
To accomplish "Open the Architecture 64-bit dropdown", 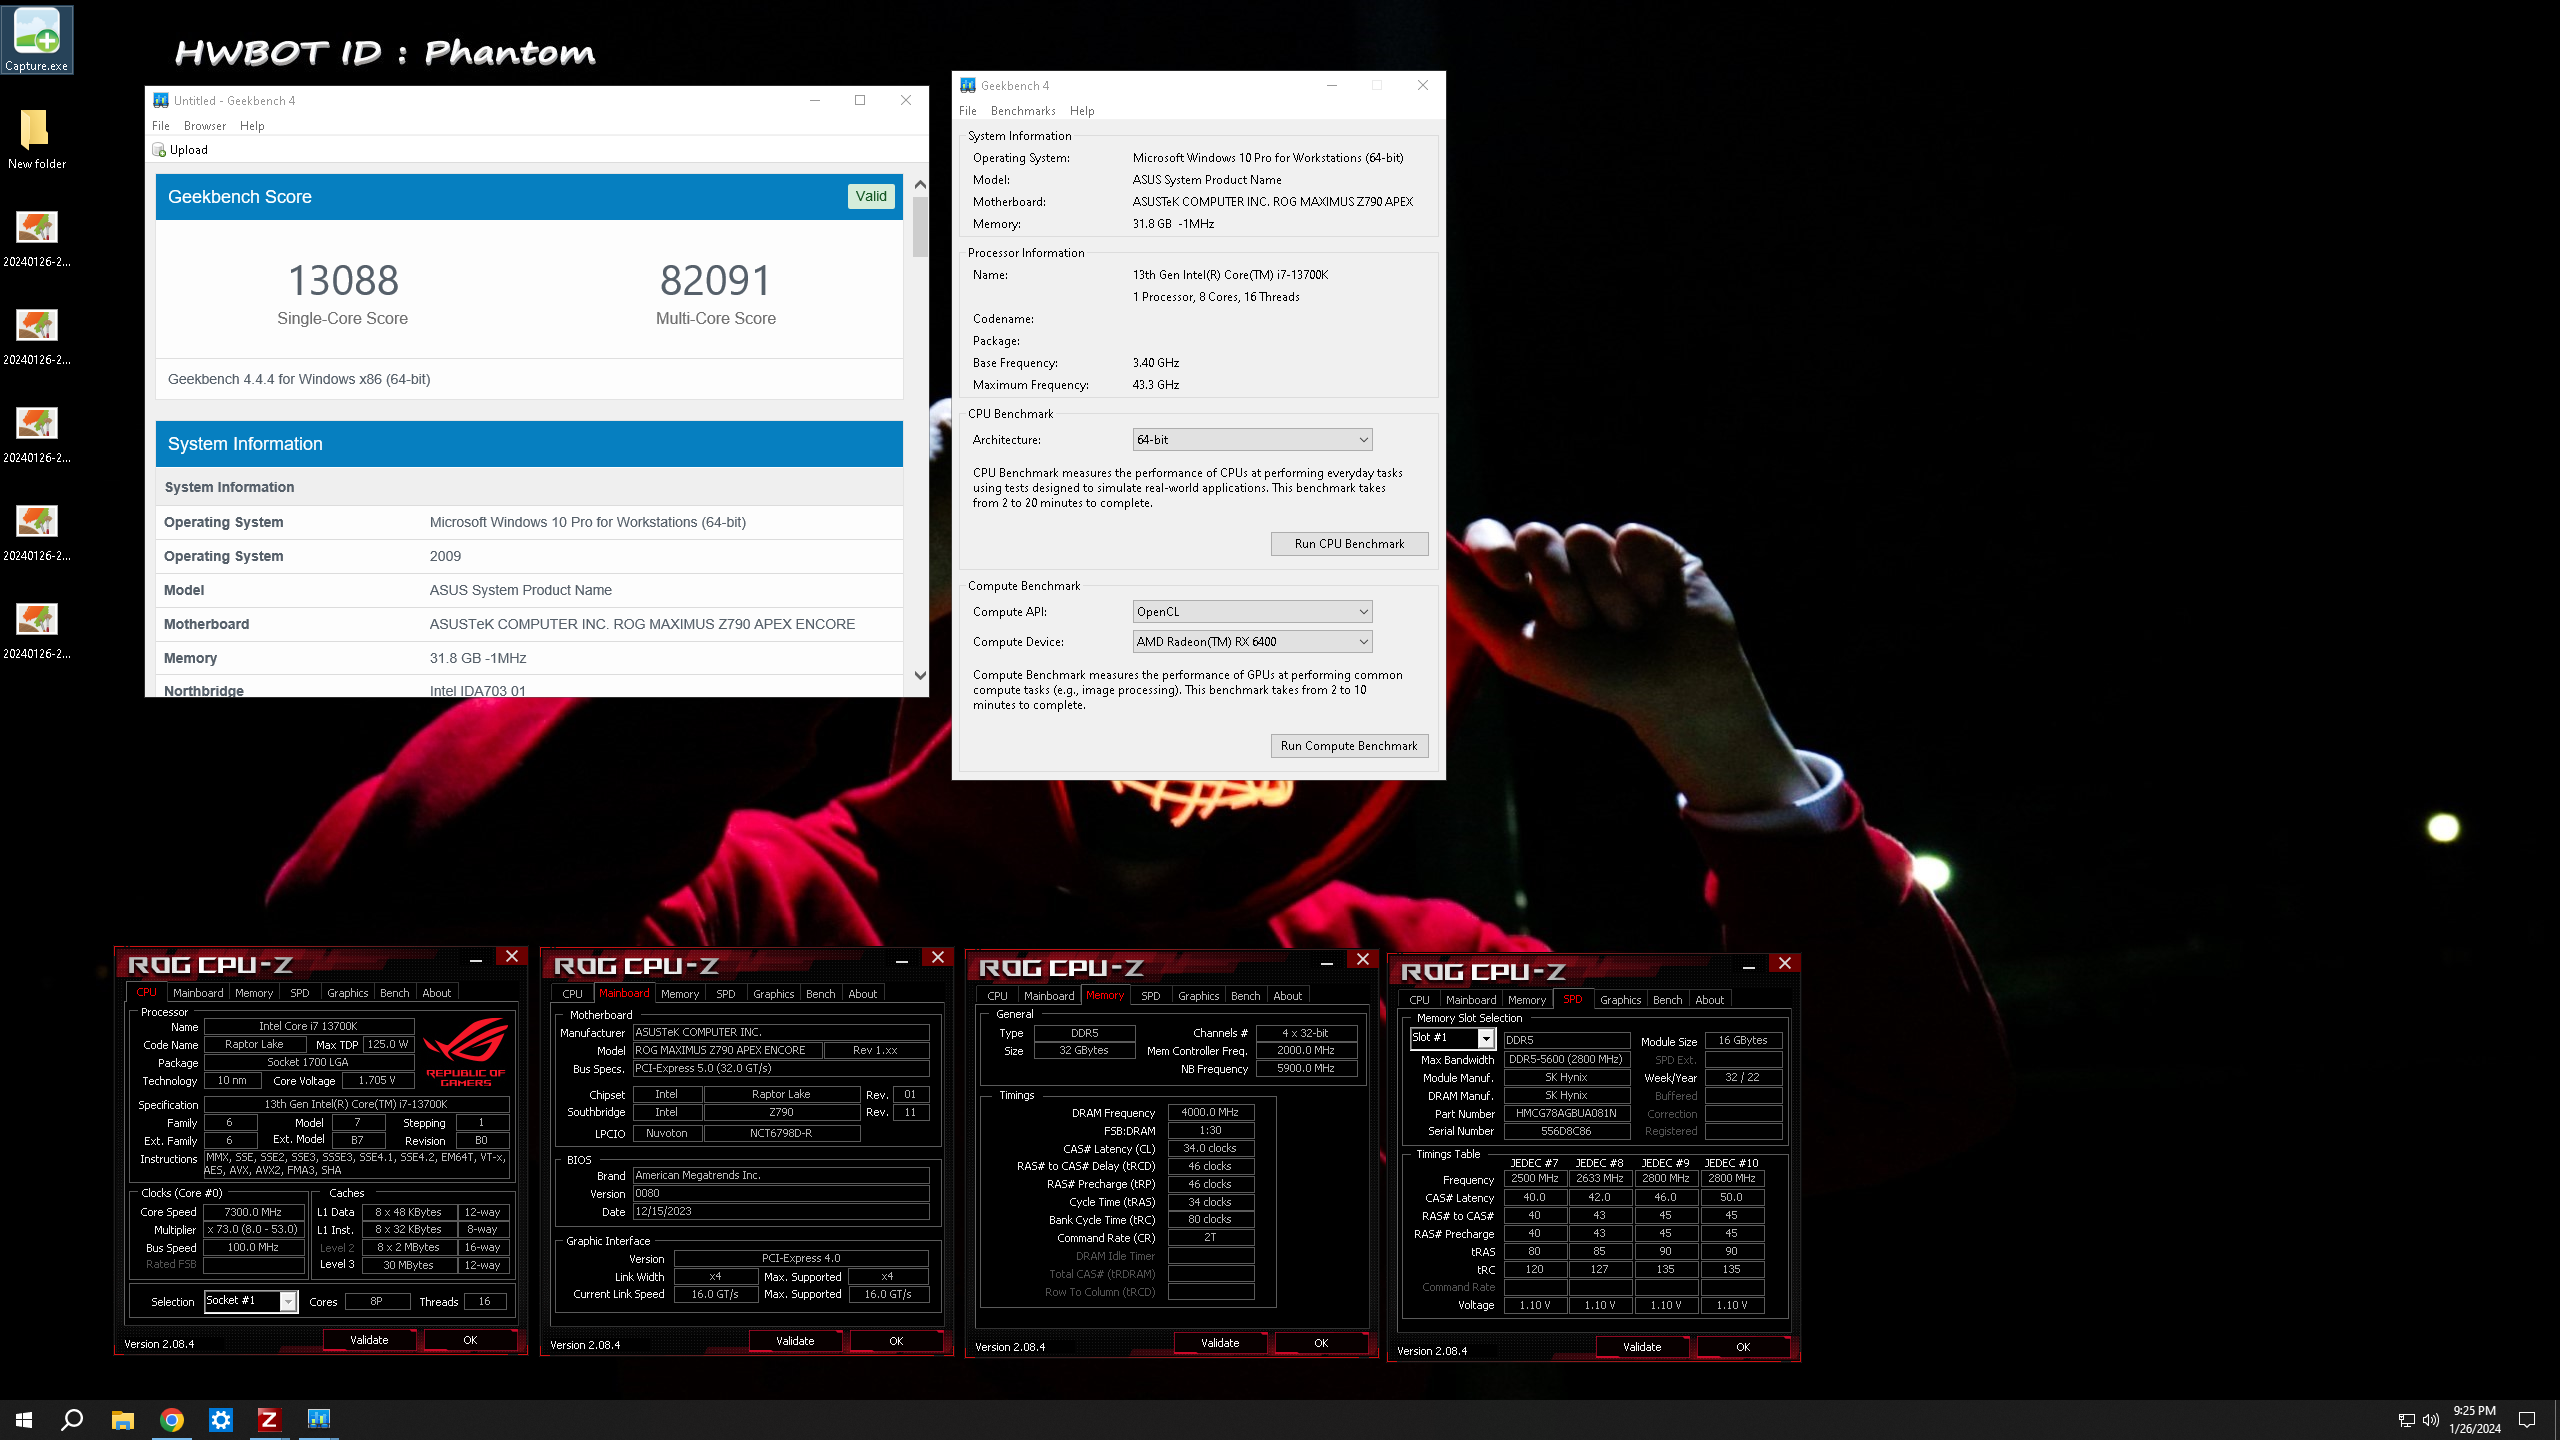I will [1252, 440].
